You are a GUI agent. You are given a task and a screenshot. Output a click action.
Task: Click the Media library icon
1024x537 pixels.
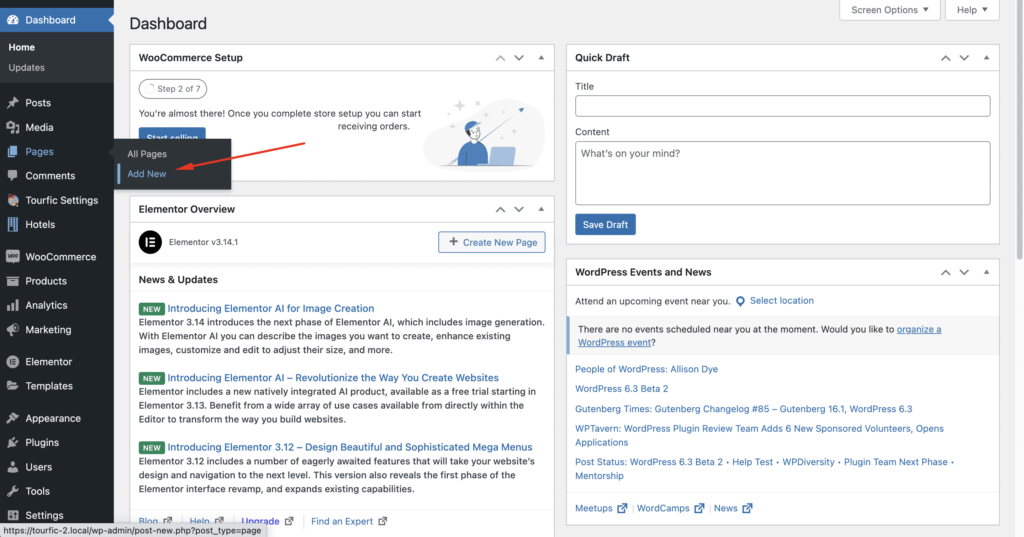point(12,127)
